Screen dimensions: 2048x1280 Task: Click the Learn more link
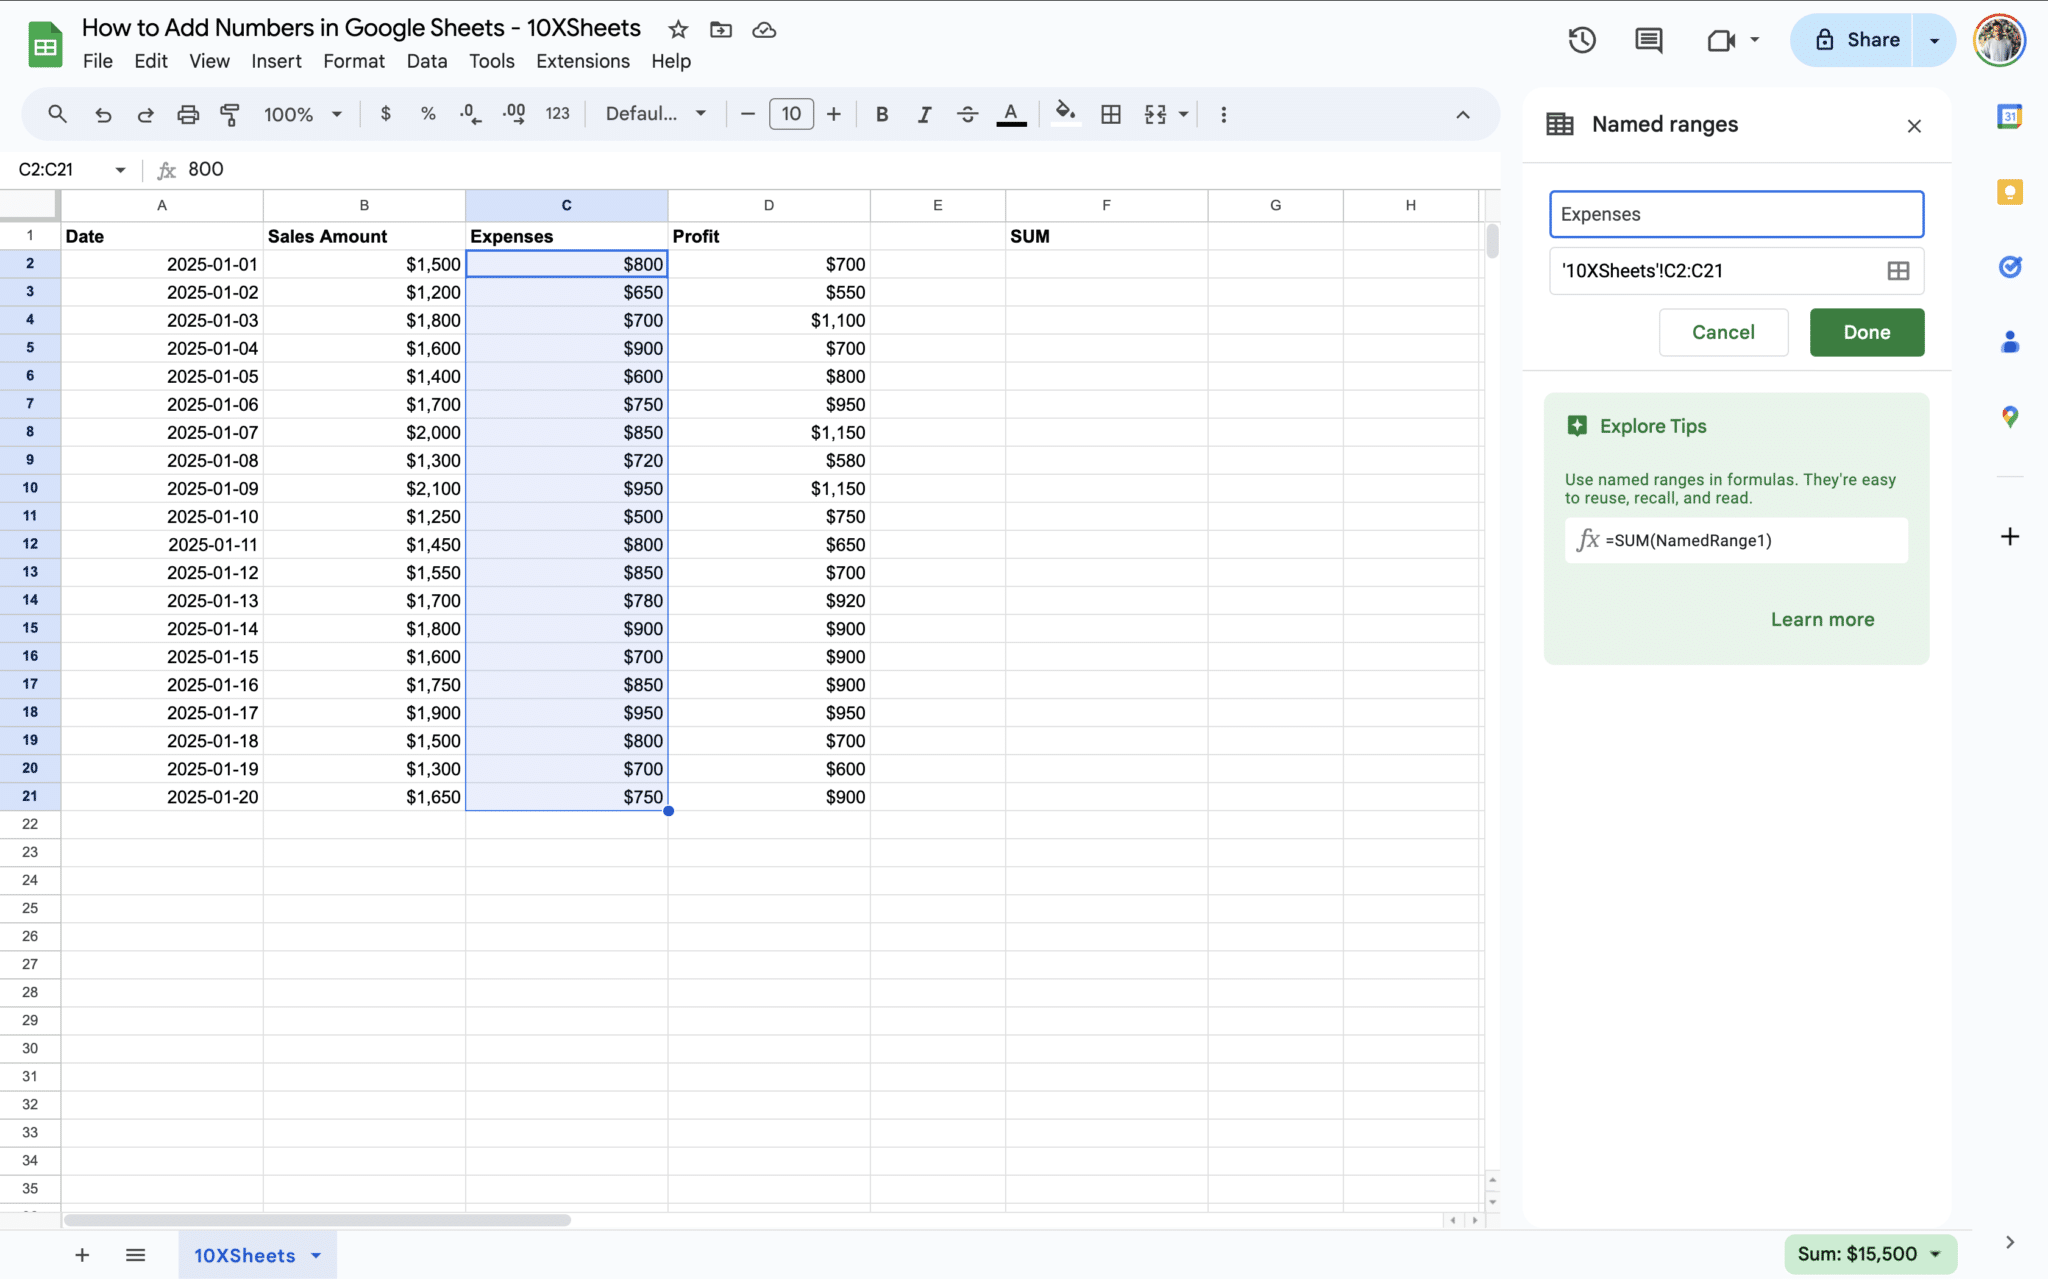coord(1822,619)
